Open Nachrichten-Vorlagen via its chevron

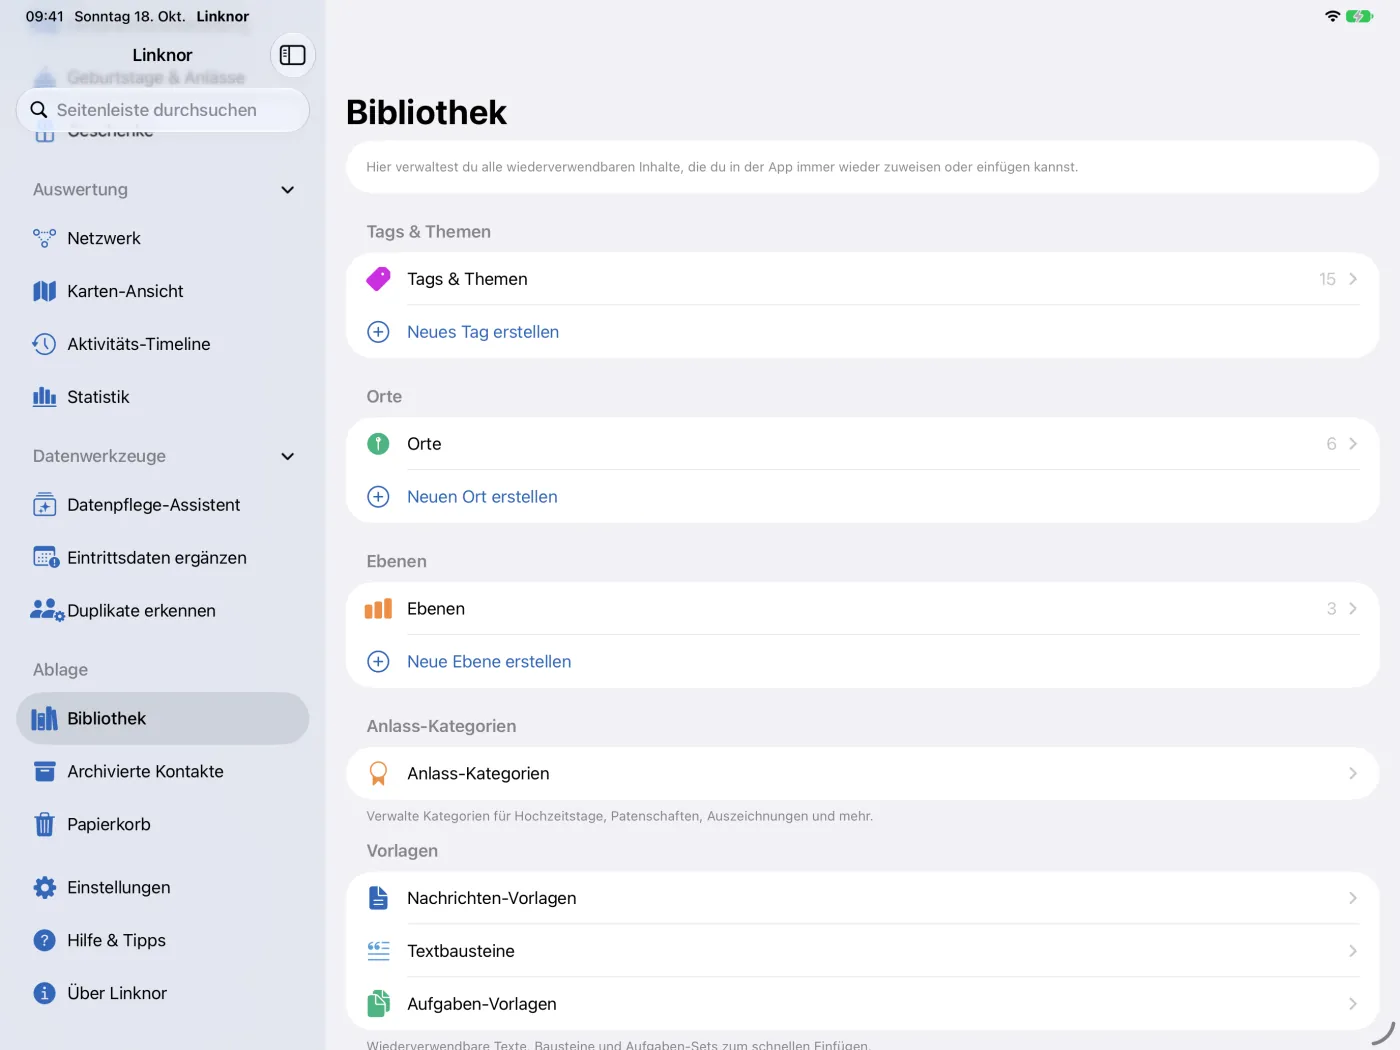[x=1353, y=898]
